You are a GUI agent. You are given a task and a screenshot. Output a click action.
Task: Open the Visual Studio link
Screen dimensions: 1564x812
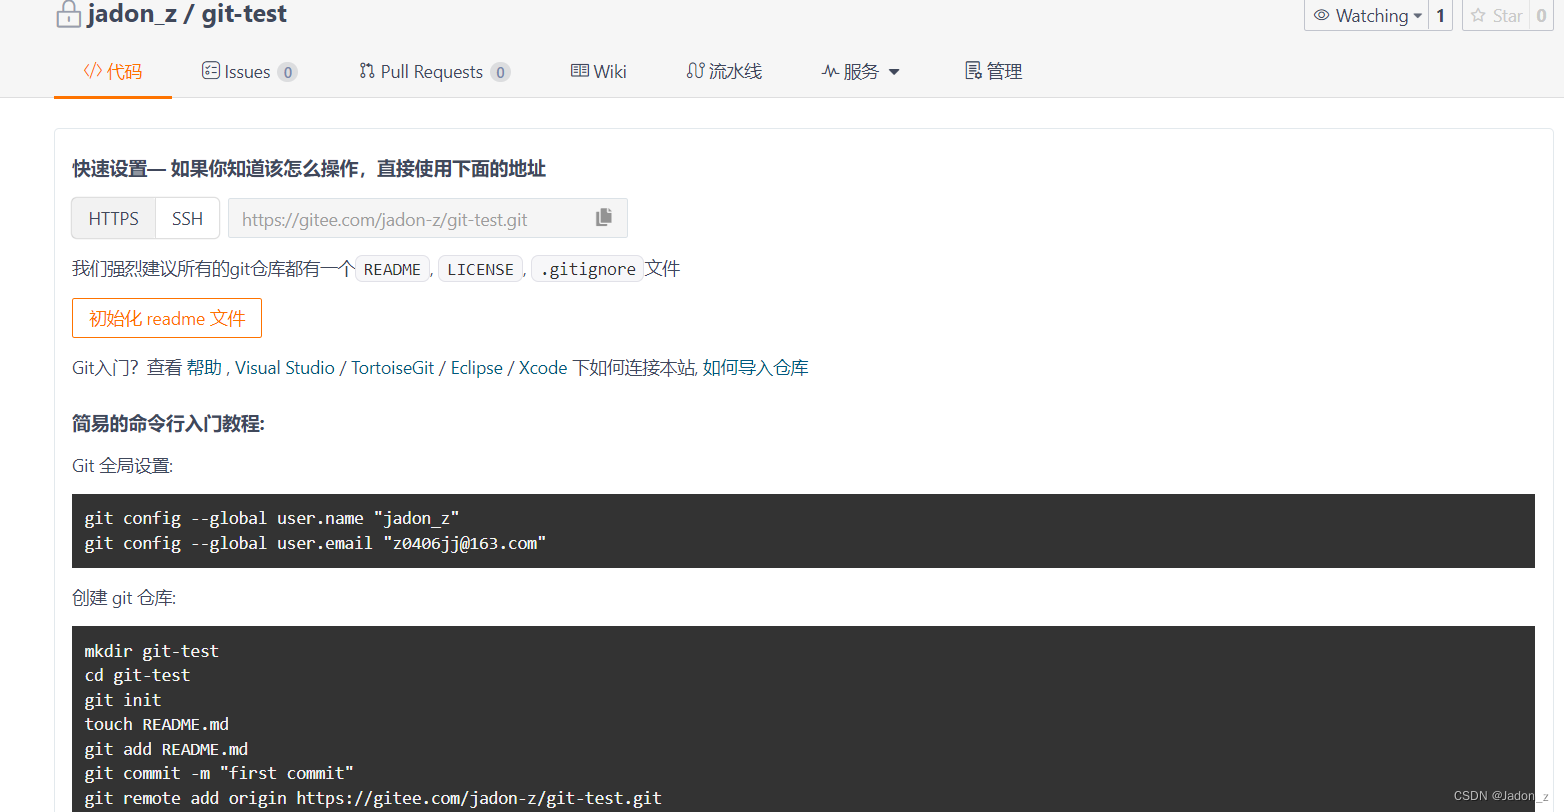click(x=285, y=368)
